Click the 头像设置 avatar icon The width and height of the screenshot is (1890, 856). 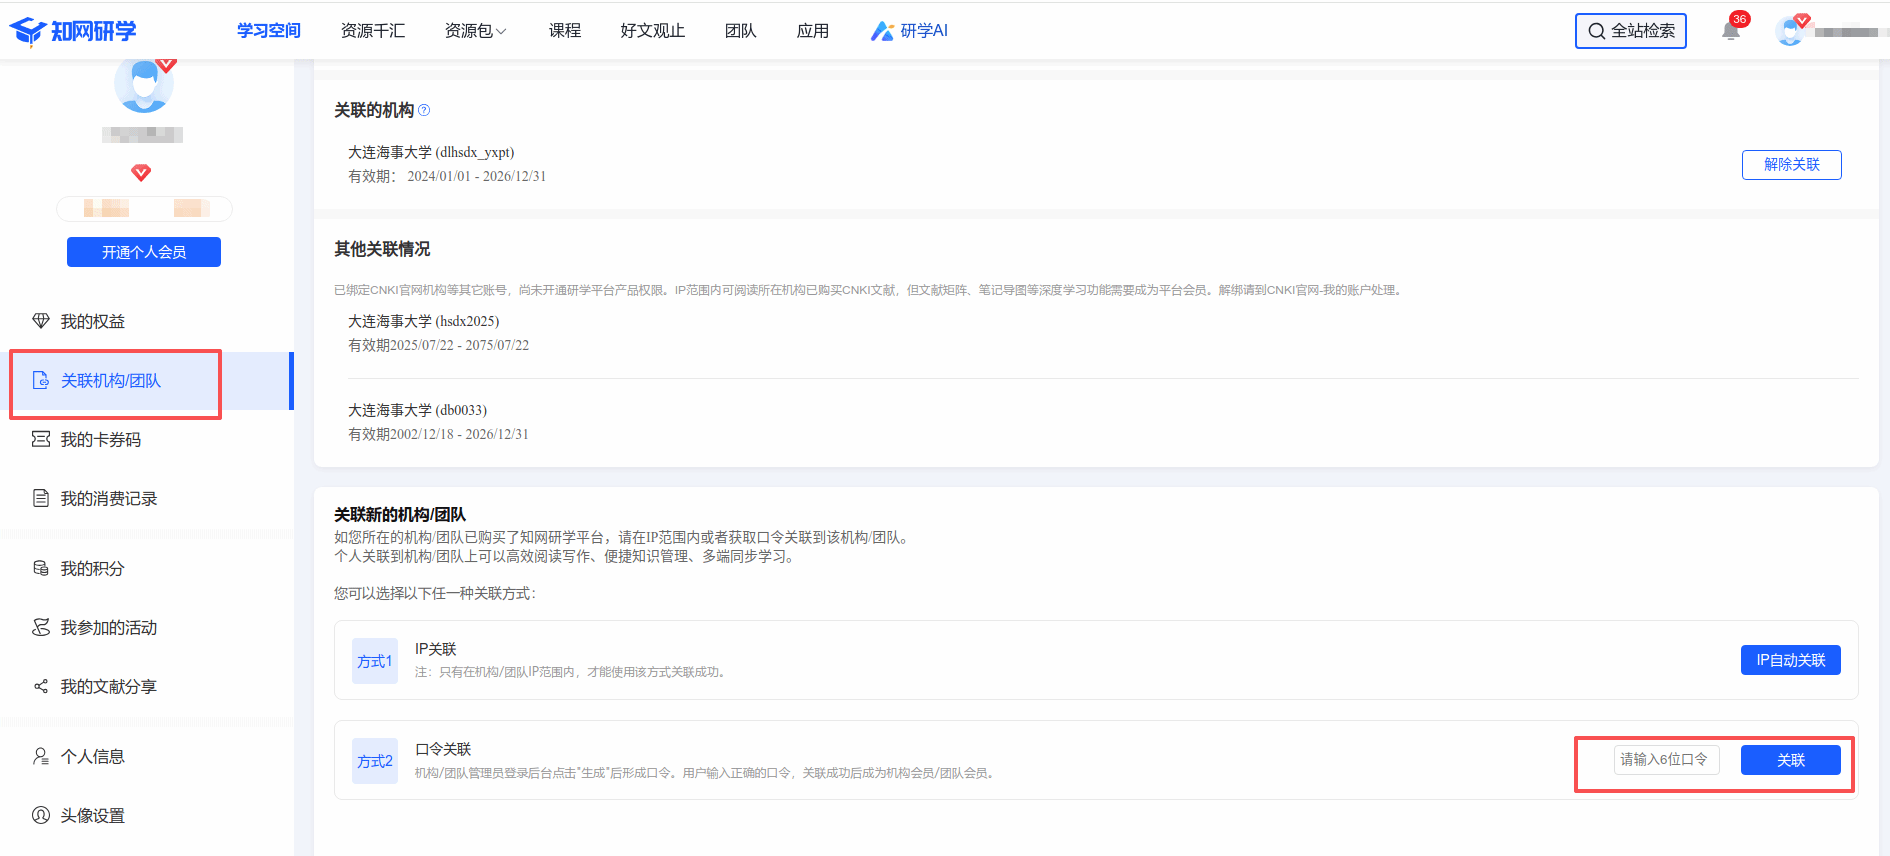[x=41, y=815]
